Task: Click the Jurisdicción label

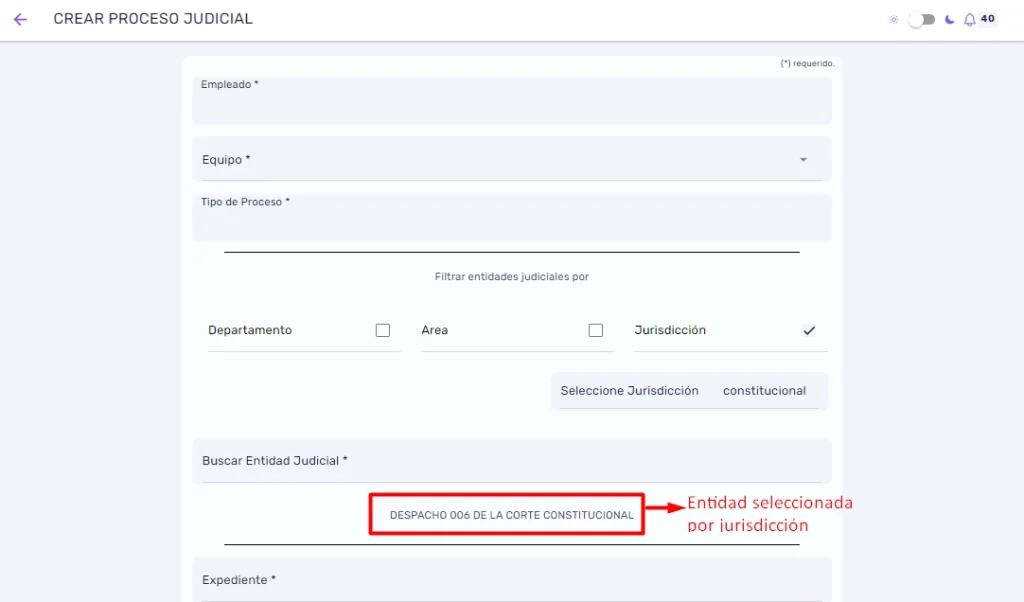Action: pyautogui.click(x=670, y=330)
